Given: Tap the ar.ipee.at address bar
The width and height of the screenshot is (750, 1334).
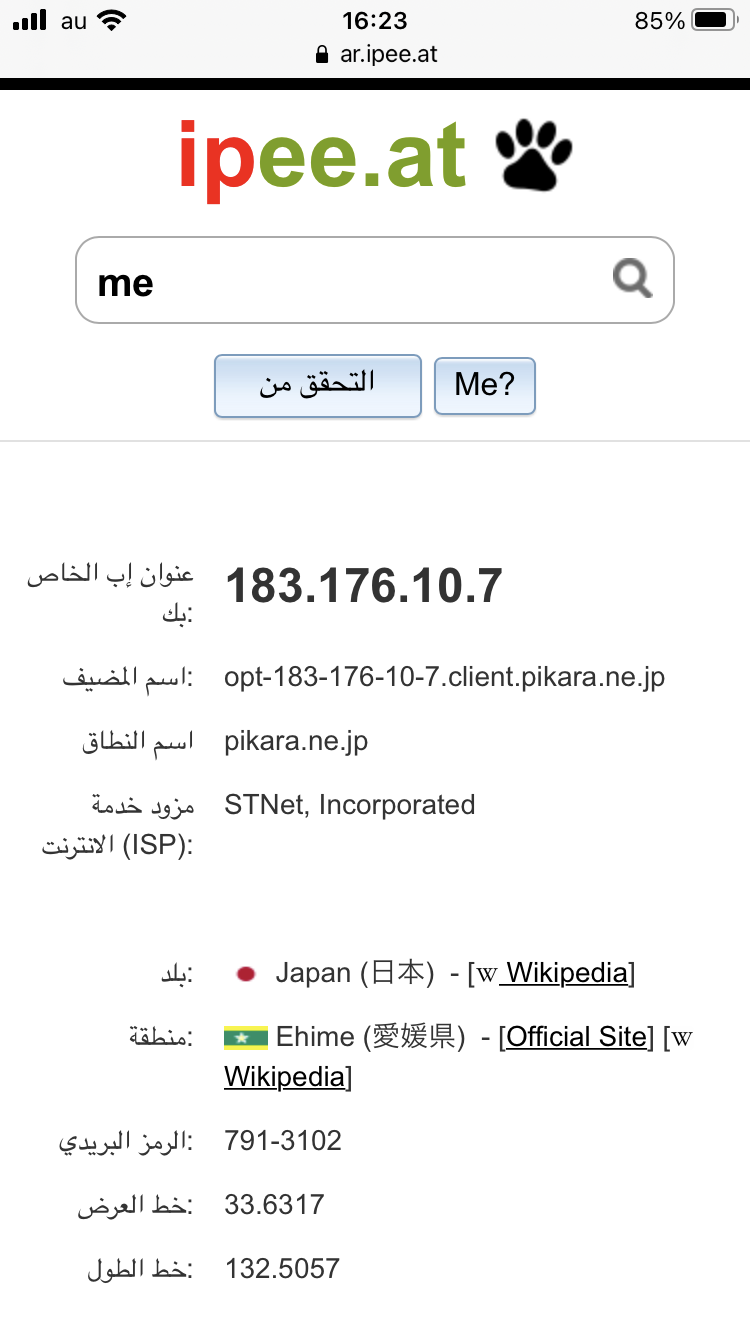Looking at the screenshot, I should (388, 54).
